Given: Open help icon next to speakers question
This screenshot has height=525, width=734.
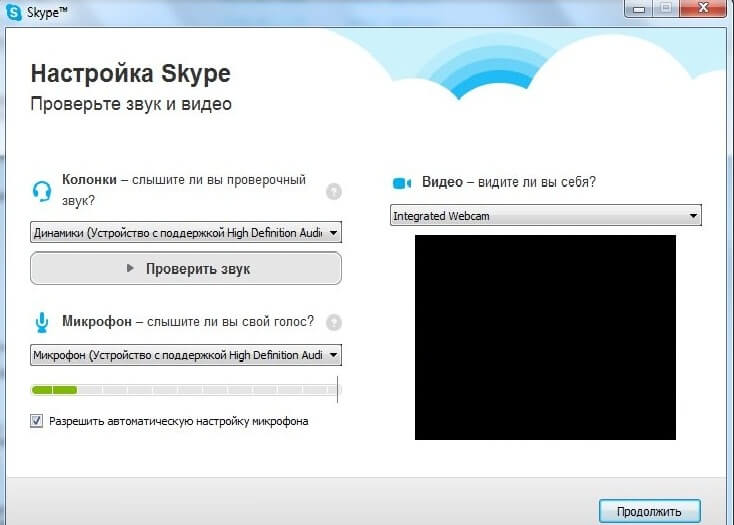Looking at the screenshot, I should point(334,191).
